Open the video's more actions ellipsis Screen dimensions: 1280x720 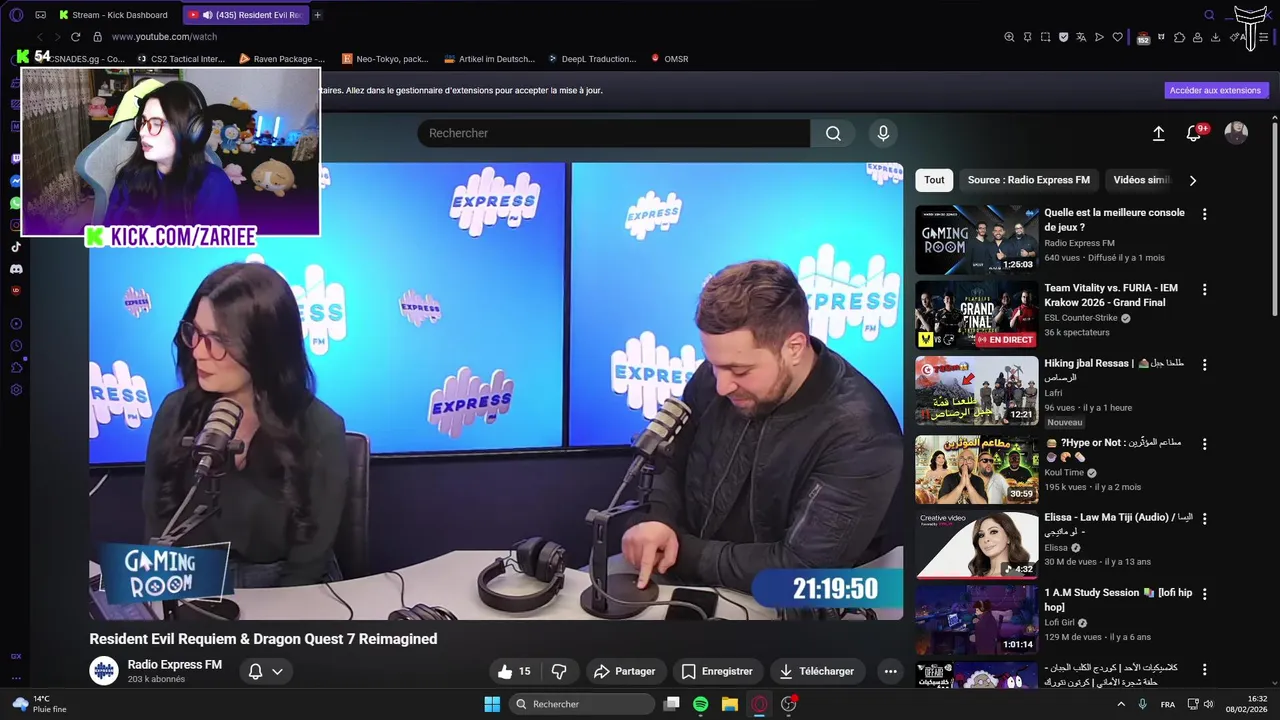pyautogui.click(x=890, y=671)
